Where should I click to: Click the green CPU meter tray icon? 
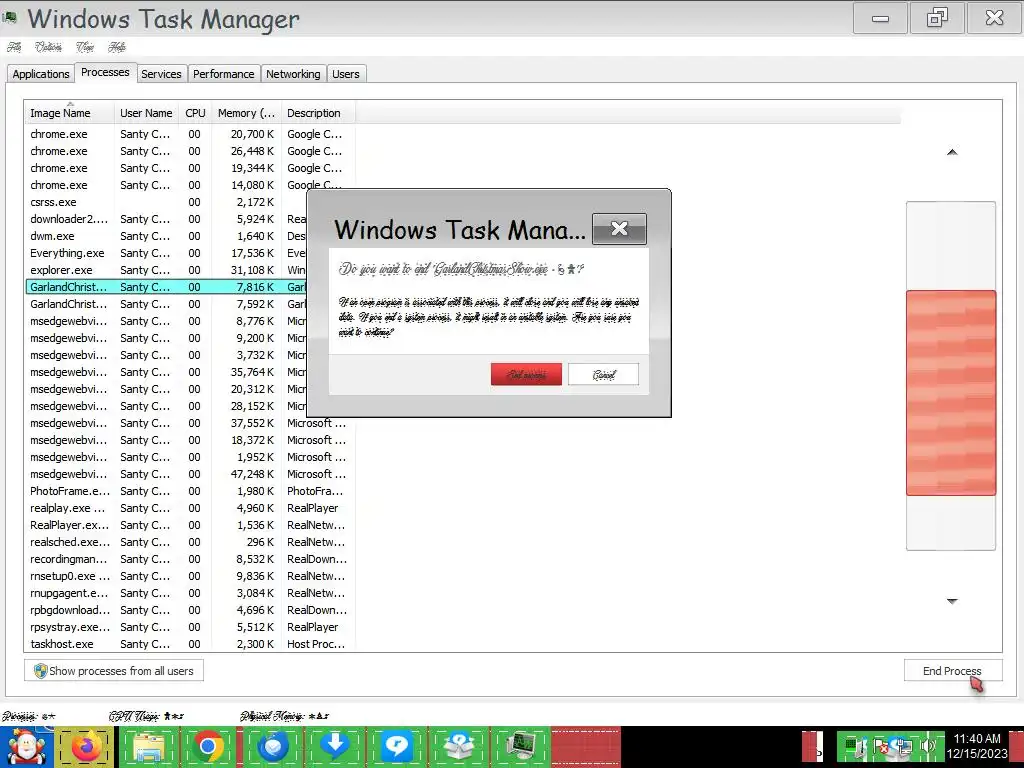[854, 746]
